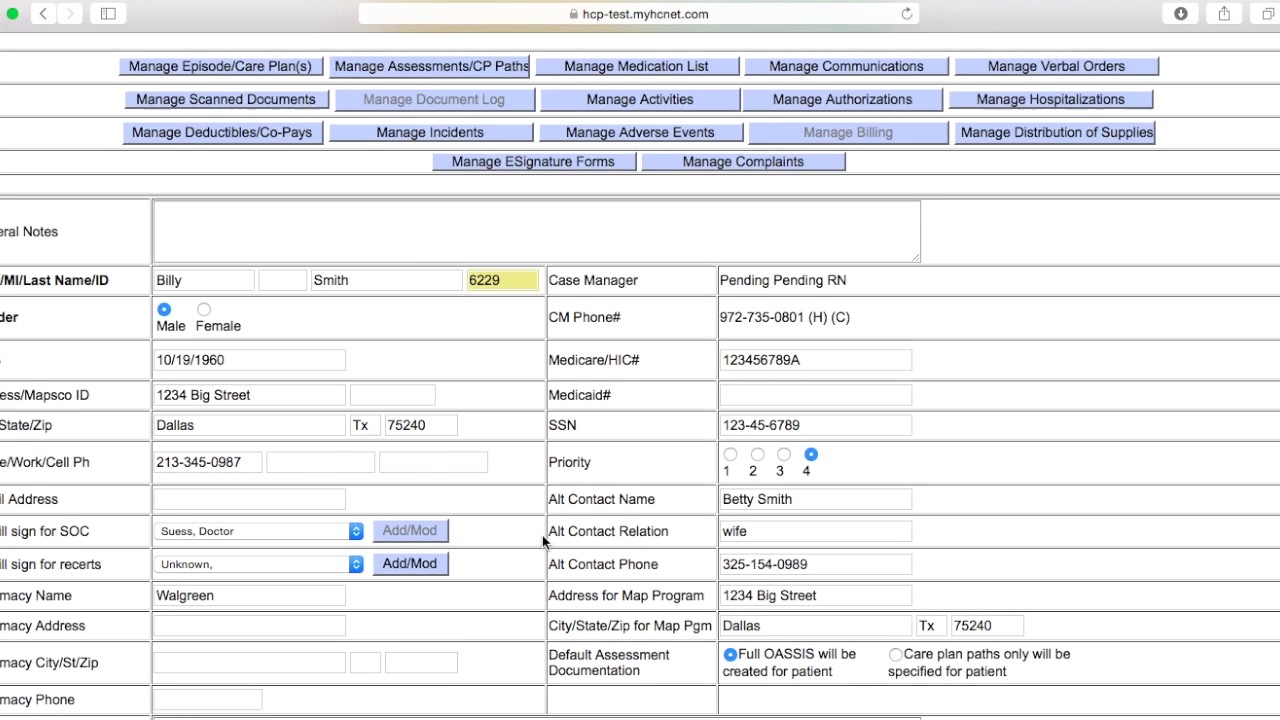Edit Medicare/HIC# 123456789A
1280x720 pixels.
815,360
